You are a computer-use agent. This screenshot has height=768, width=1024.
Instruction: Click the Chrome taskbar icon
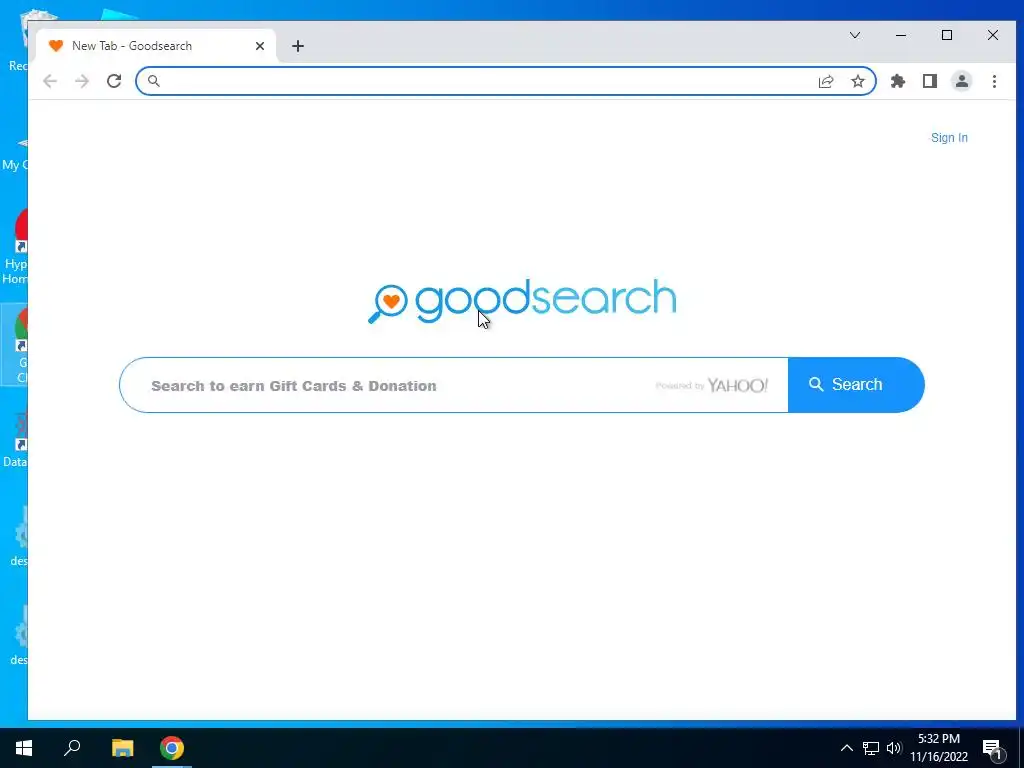[x=172, y=748]
